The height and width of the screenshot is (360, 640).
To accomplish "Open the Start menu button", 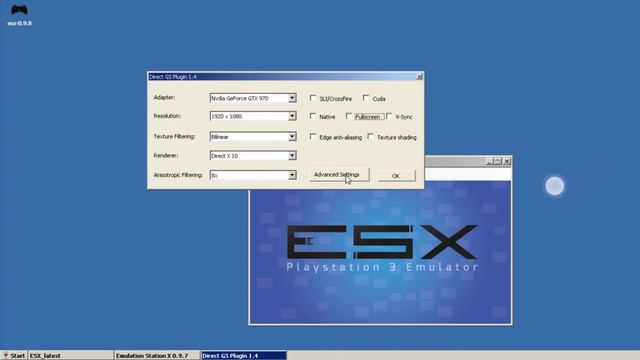I will click(14, 356).
